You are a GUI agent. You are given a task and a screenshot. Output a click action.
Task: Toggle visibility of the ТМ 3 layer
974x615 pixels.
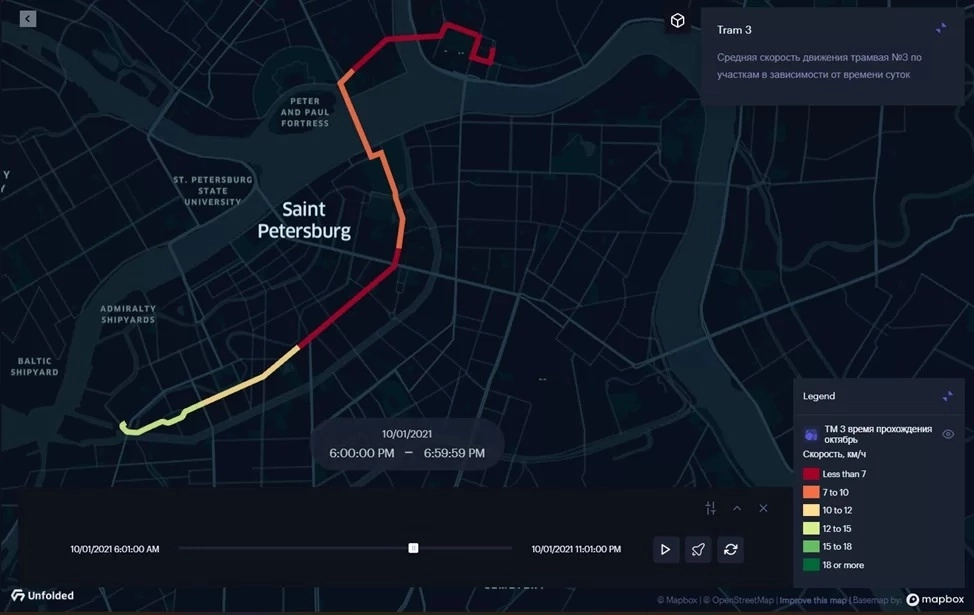(x=948, y=434)
